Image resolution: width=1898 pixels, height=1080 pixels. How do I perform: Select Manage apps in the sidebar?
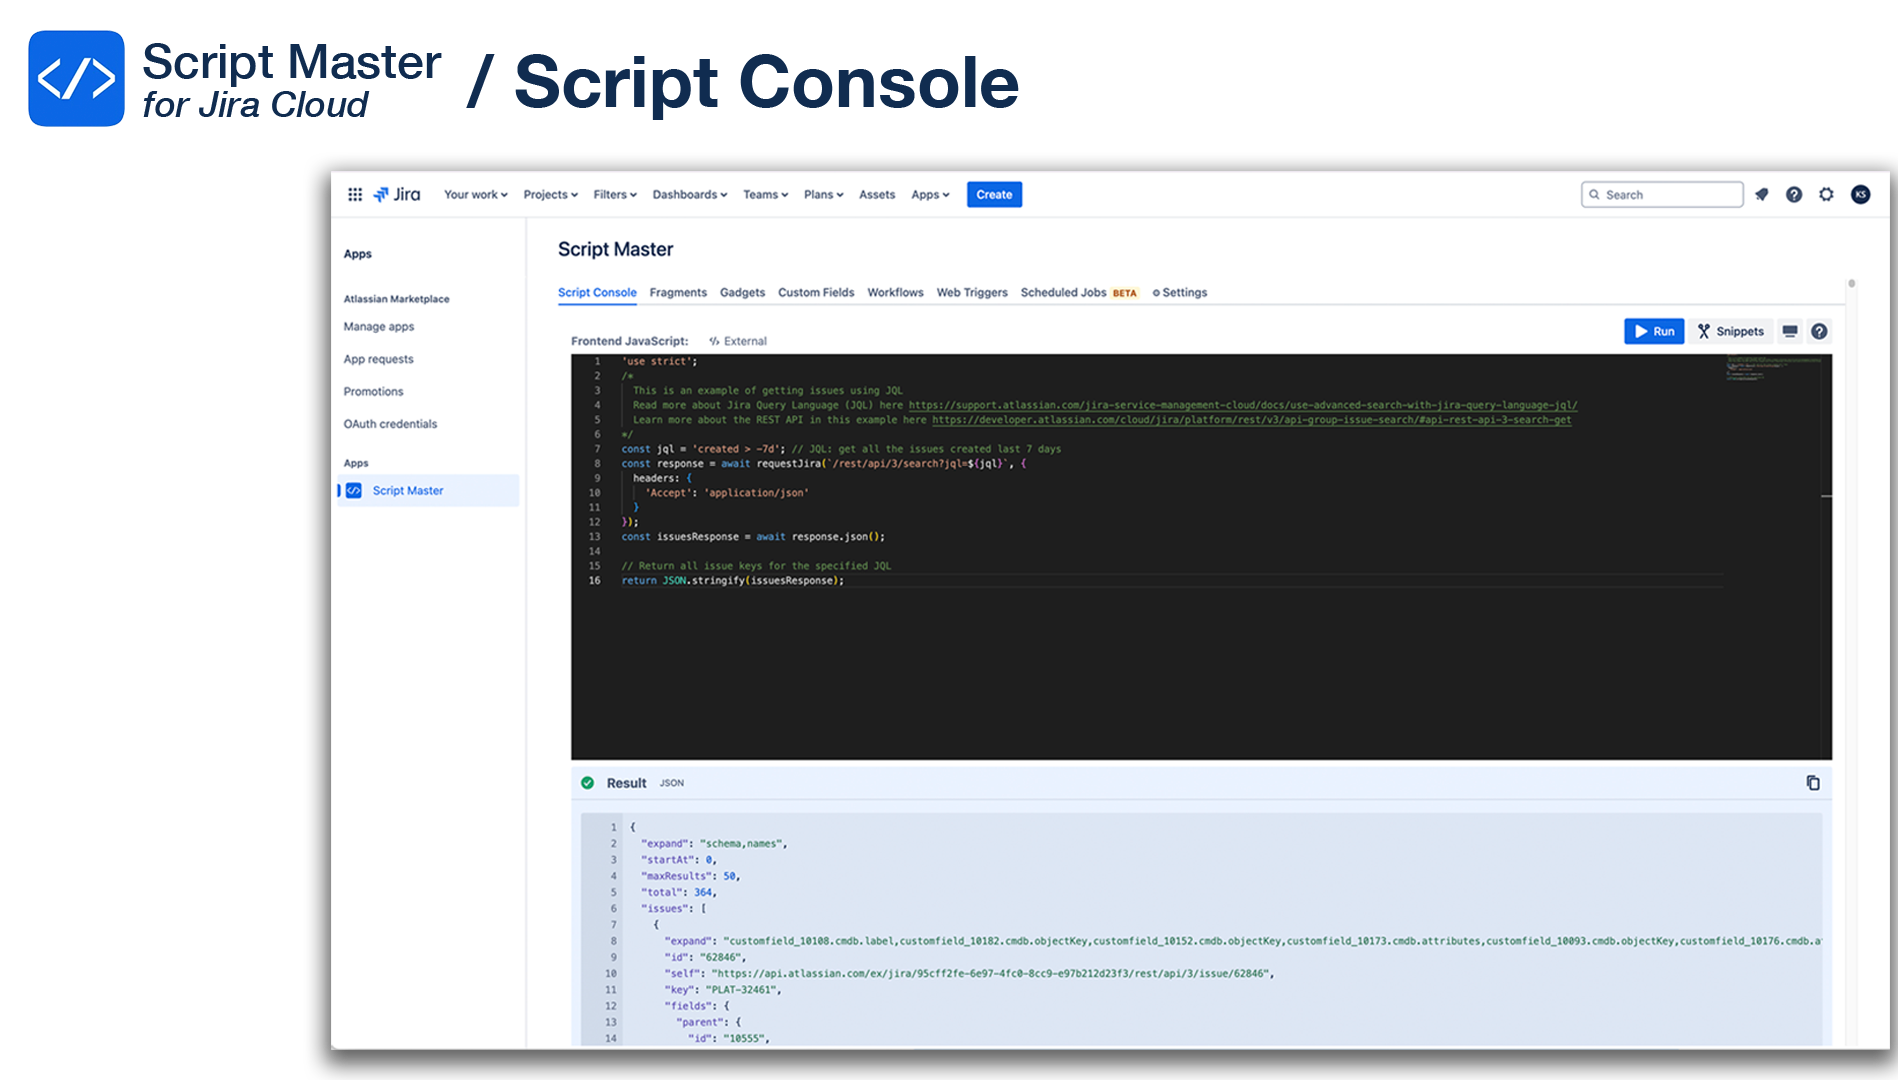click(x=379, y=327)
